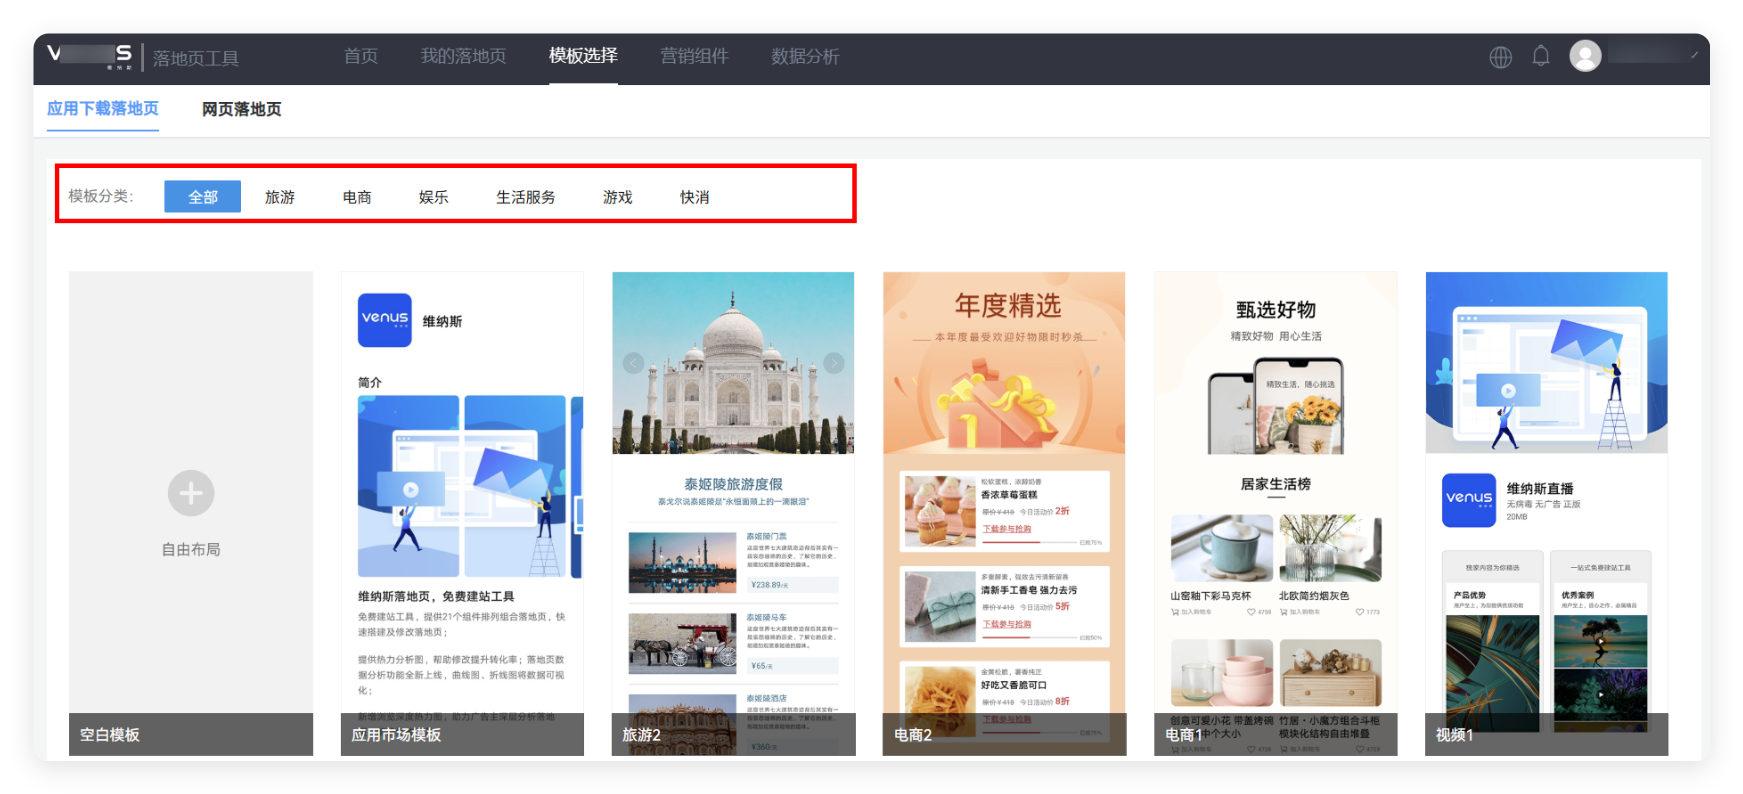Select 模板选择 in top navigation
Image resolution: width=1743 pixels, height=794 pixels.
(583, 56)
